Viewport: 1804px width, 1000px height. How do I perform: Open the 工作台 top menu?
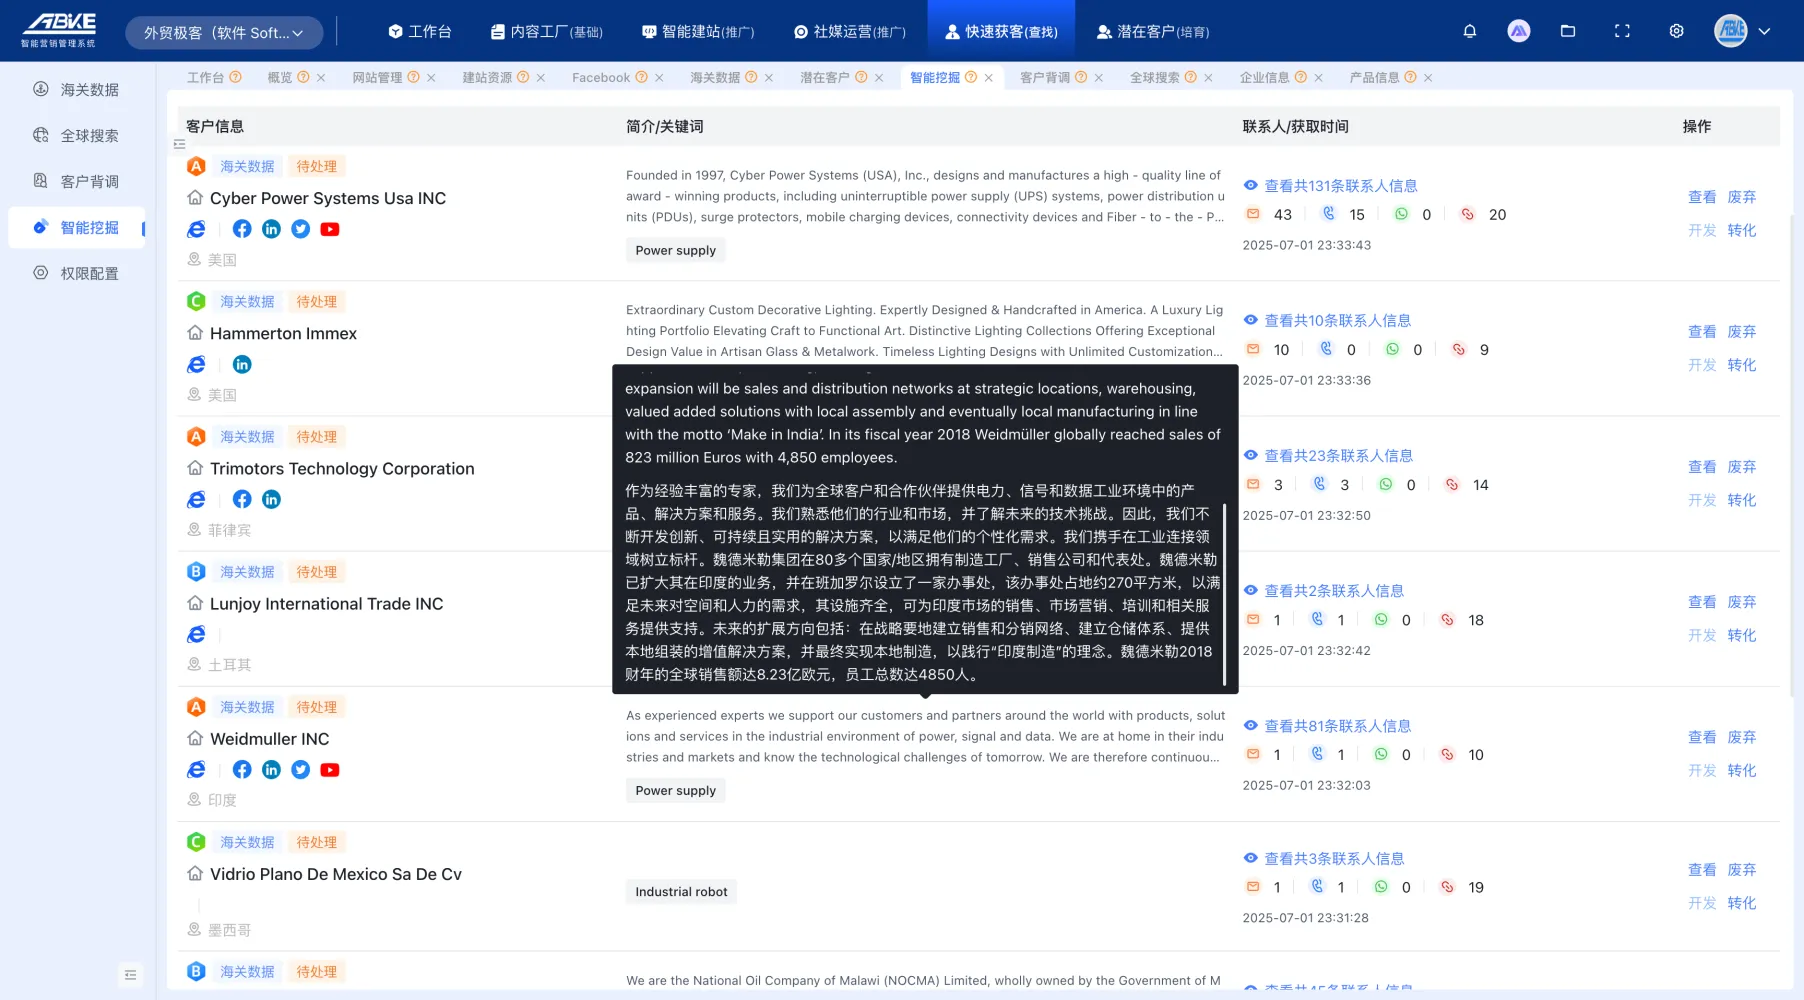(x=420, y=32)
